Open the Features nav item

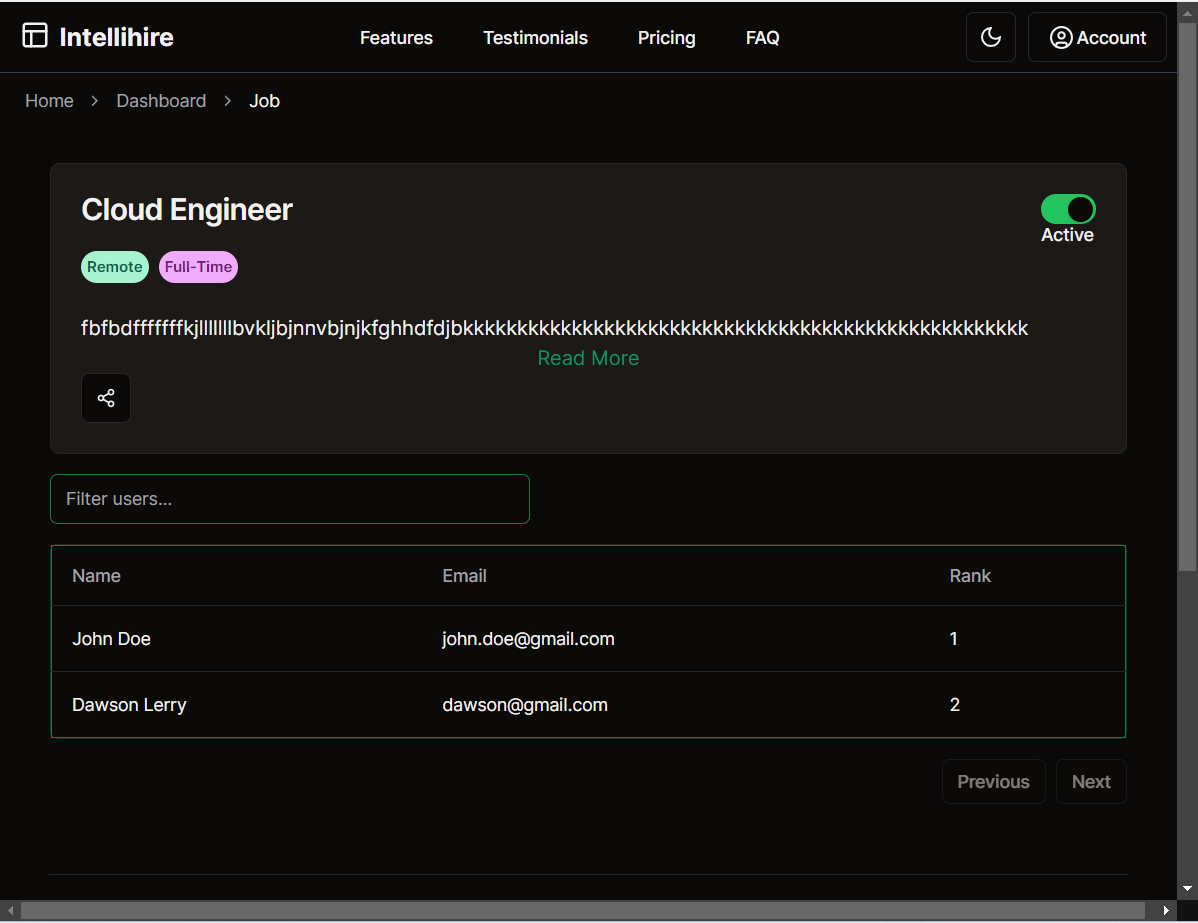click(x=396, y=38)
